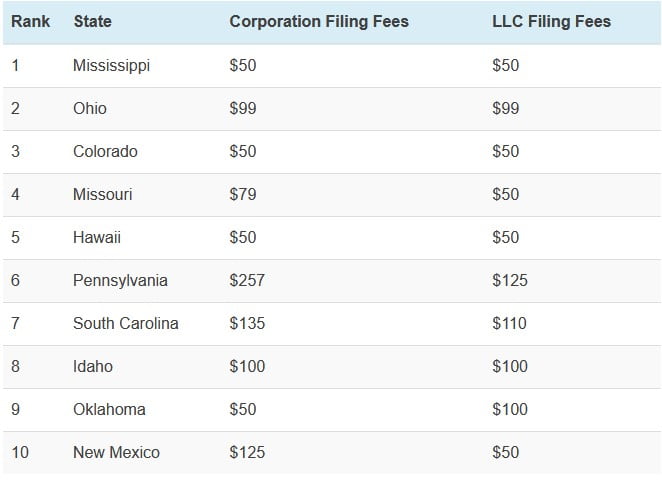Click the rank number 10 cell

[x=20, y=452]
